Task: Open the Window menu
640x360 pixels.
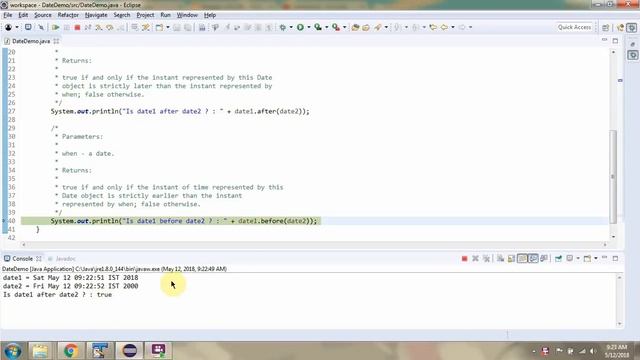Action: tap(187, 15)
